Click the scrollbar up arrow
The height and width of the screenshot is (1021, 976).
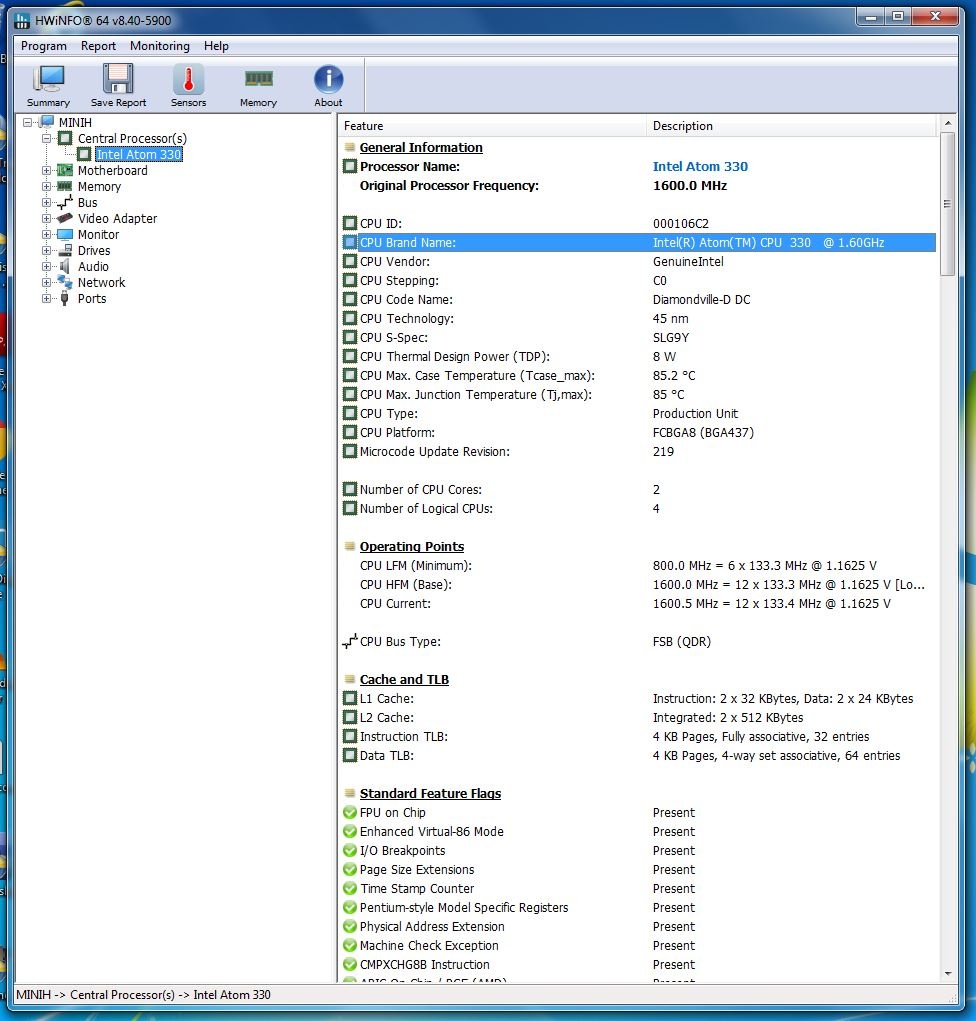point(948,123)
